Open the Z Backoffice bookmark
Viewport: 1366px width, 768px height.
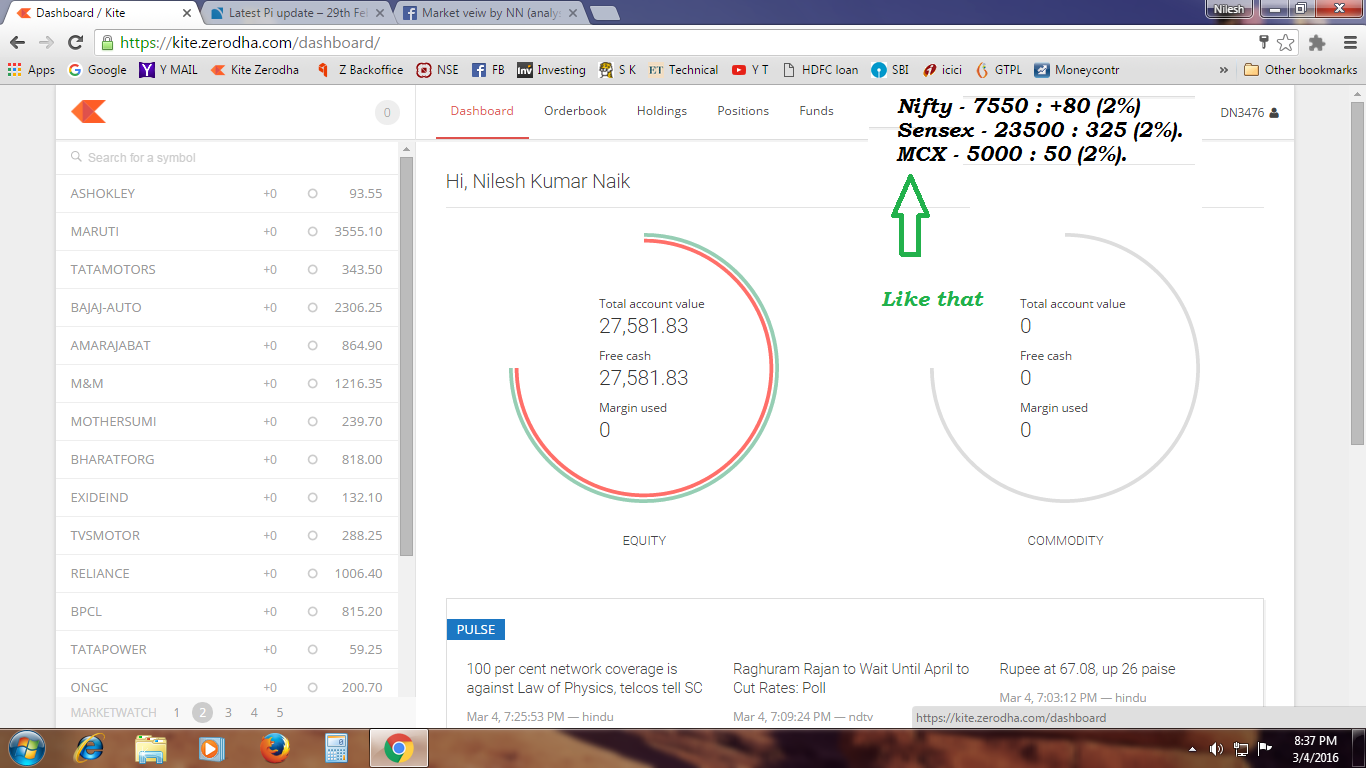click(x=359, y=70)
